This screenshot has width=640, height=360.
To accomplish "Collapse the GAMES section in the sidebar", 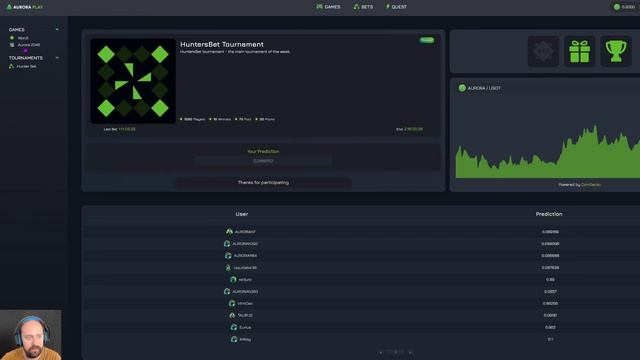I will tap(57, 29).
